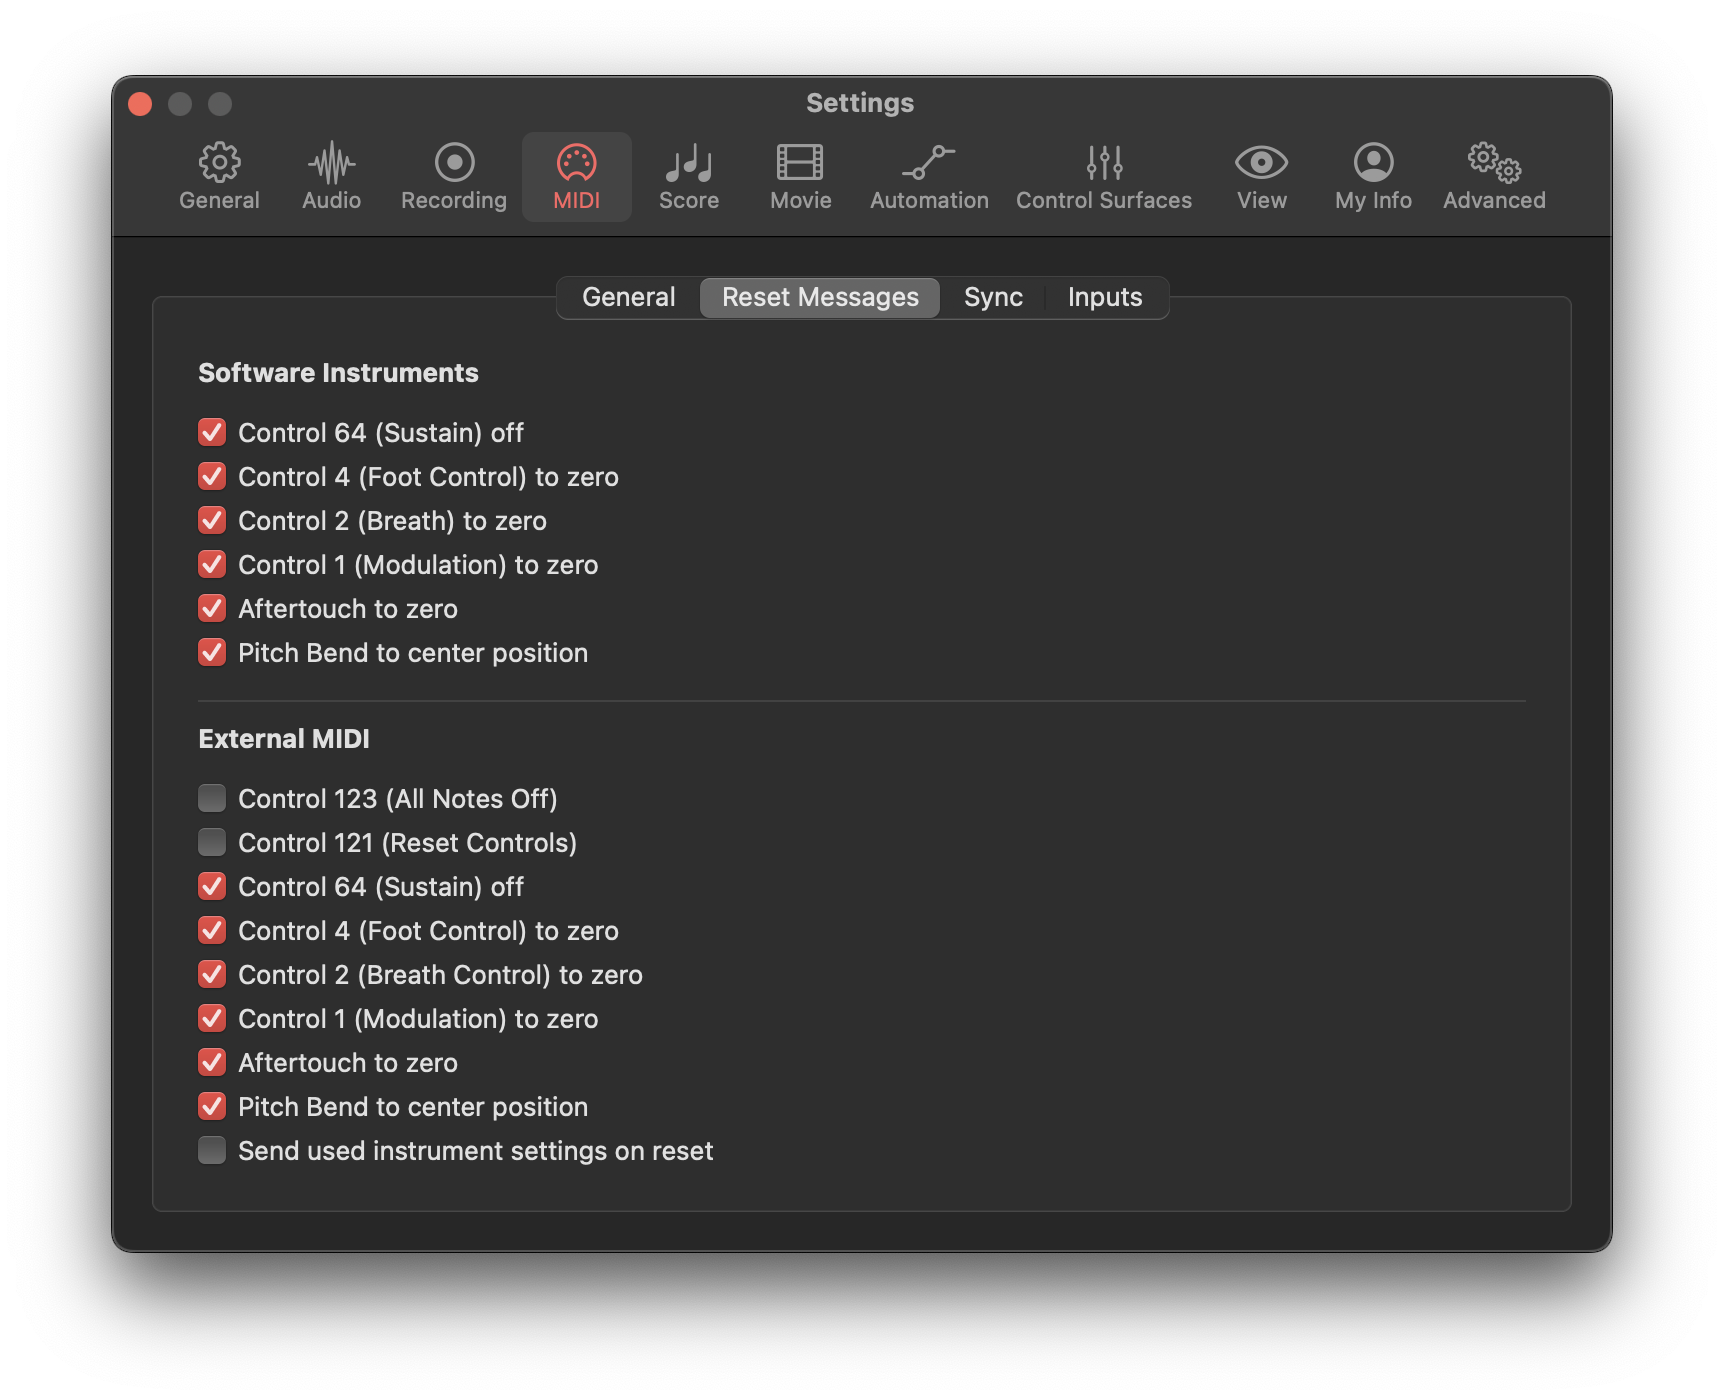Open the MIDI settings pane
Viewport: 1724px width, 1400px height.
[x=577, y=175]
